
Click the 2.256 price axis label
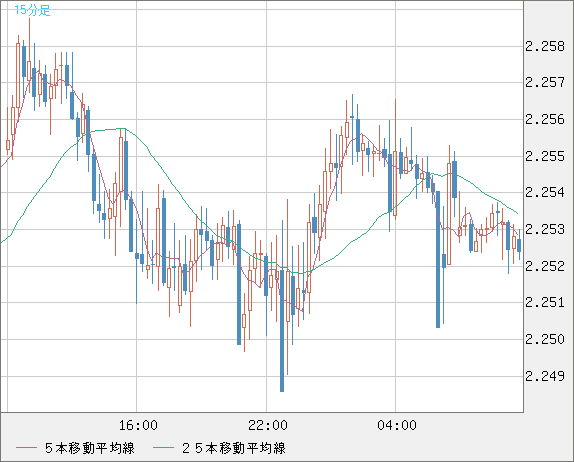pos(545,119)
